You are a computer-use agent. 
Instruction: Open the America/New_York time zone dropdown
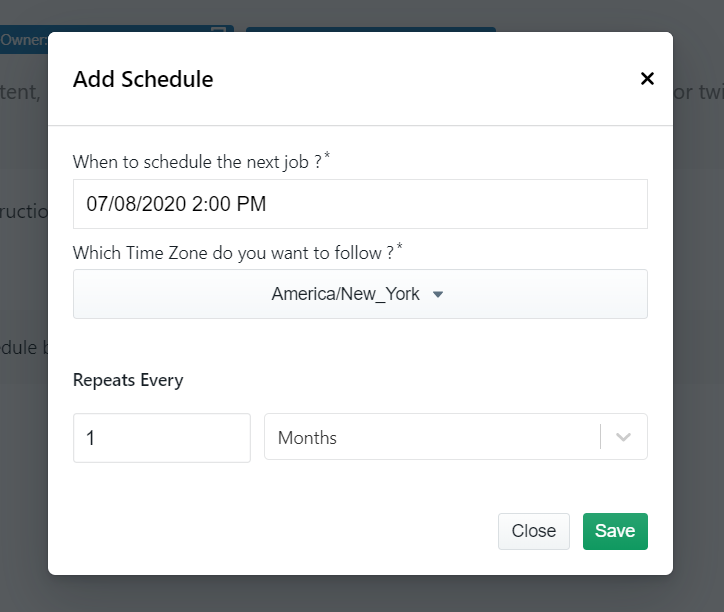[x=360, y=294]
